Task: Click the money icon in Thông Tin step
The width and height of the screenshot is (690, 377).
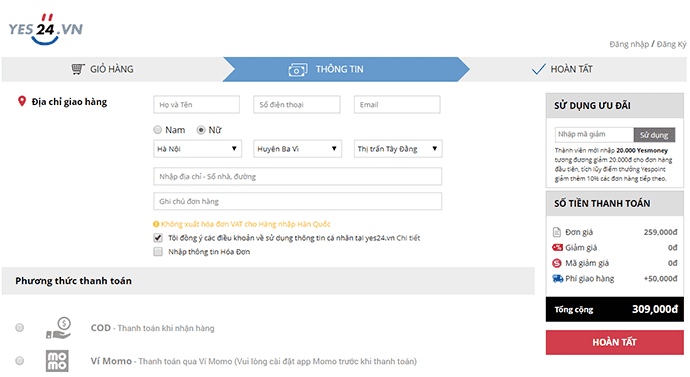Action: point(298,70)
